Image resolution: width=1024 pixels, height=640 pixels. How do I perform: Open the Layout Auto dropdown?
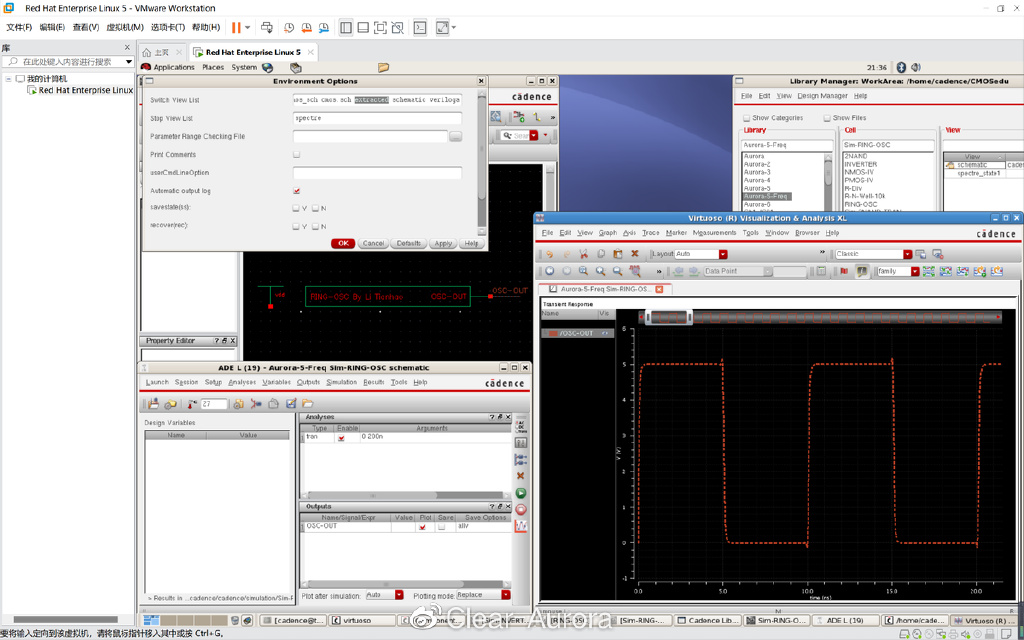(x=723, y=254)
